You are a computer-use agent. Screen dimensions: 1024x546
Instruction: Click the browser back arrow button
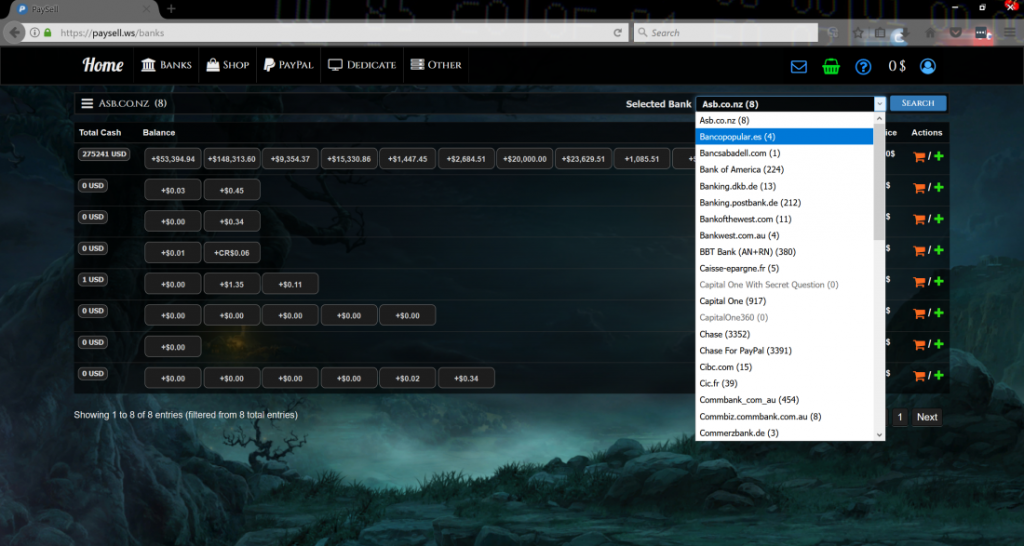click(x=14, y=33)
